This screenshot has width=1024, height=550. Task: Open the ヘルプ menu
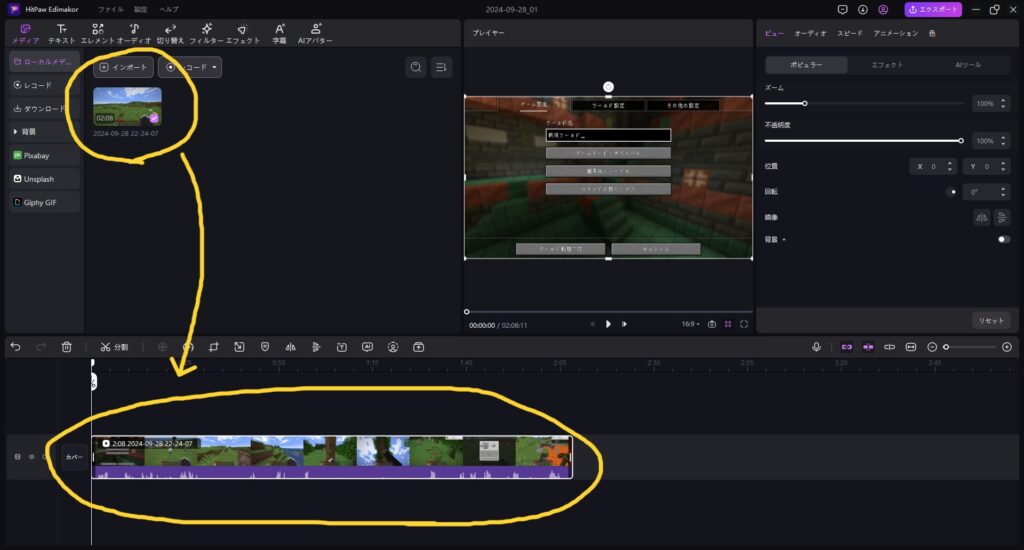[169, 10]
